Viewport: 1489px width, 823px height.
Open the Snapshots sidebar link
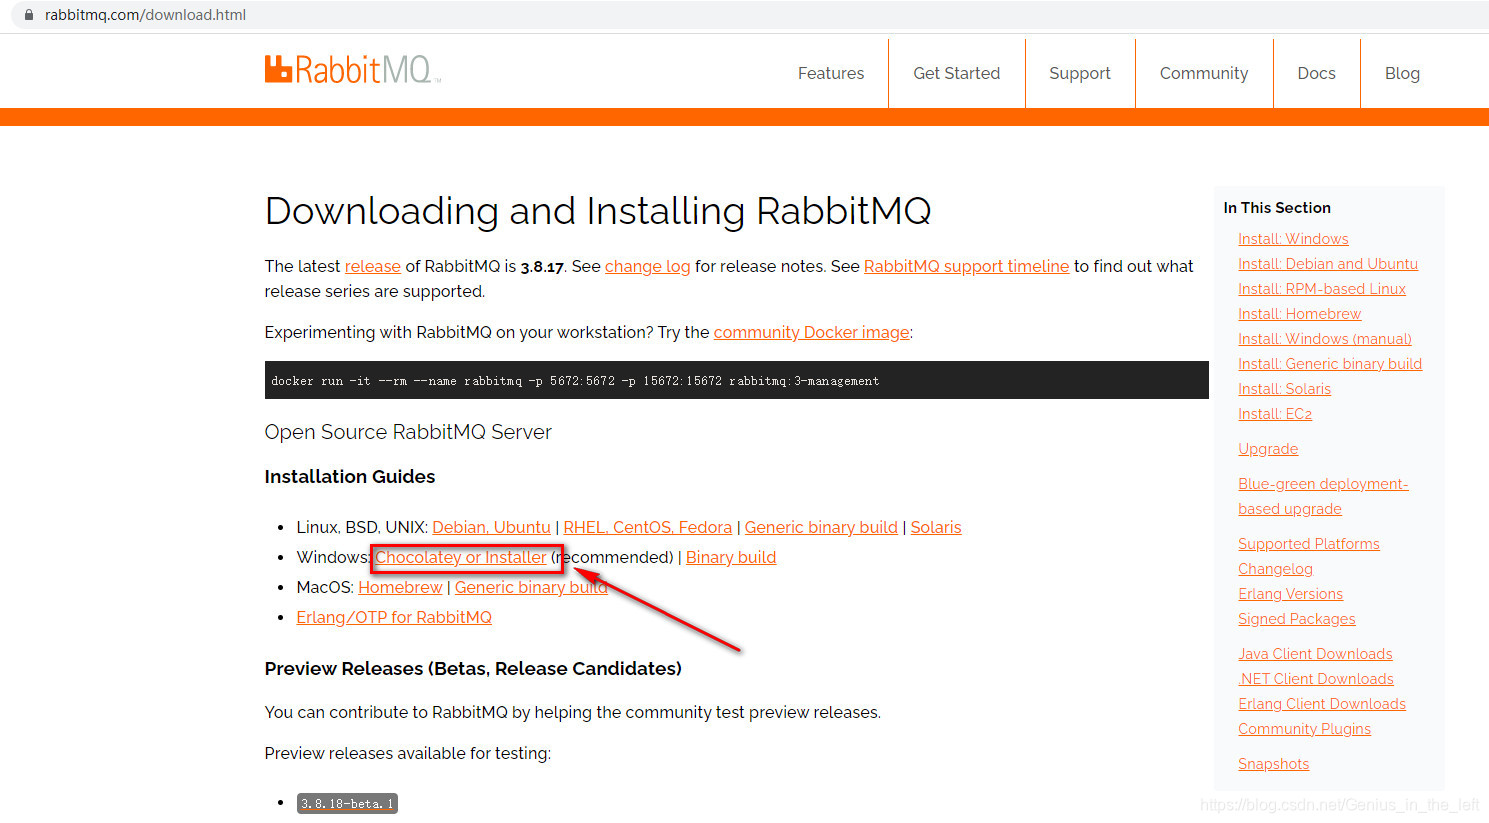[1273, 764]
